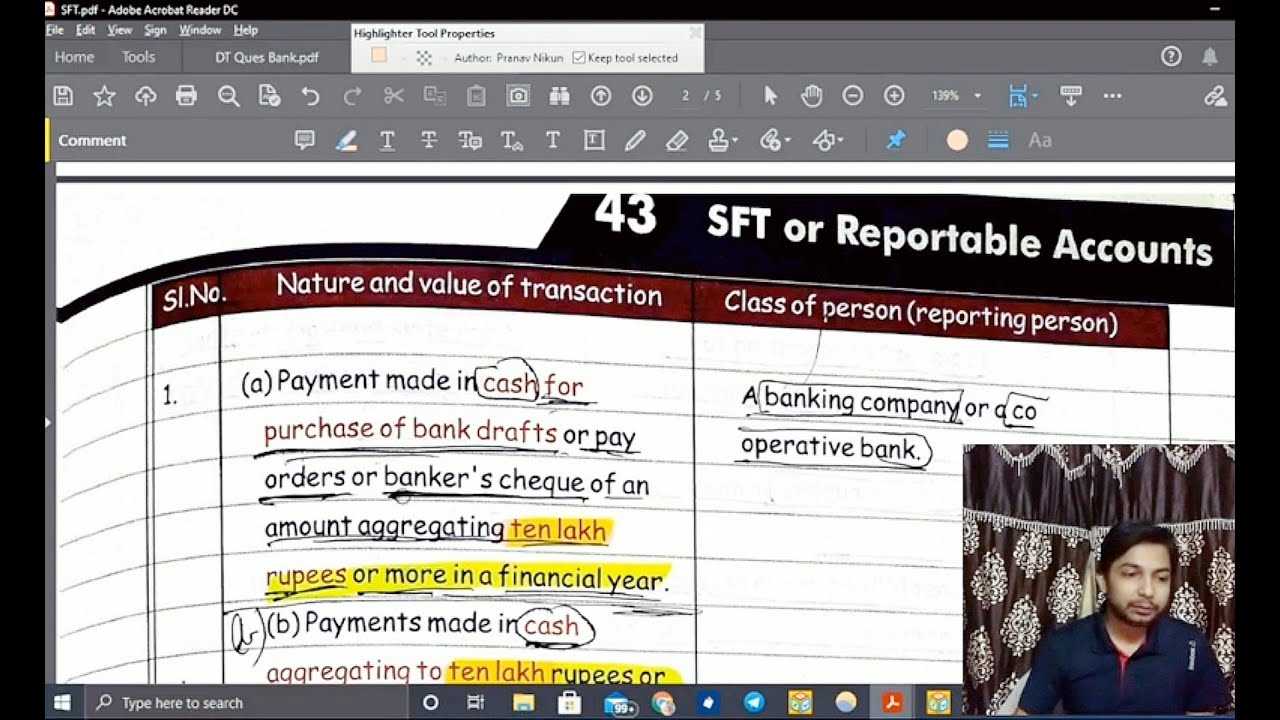
Task: Add a sticky note comment
Action: point(305,141)
